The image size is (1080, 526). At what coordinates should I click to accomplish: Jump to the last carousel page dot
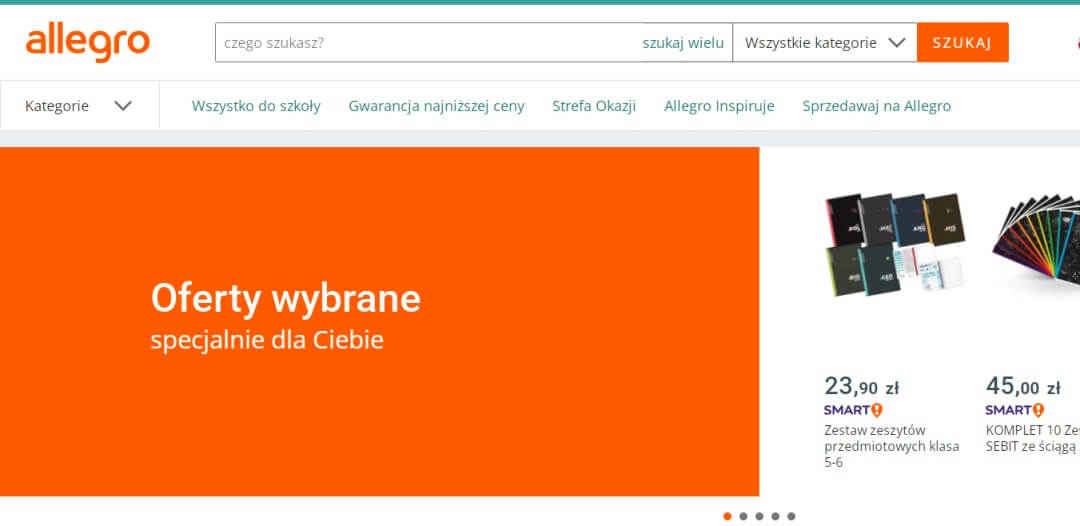click(791, 516)
